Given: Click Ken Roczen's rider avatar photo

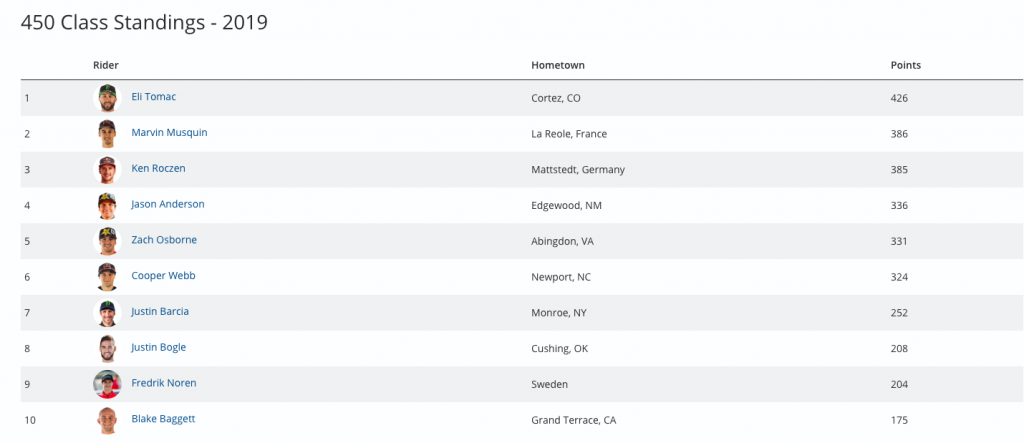Looking at the screenshot, I should coord(107,170).
